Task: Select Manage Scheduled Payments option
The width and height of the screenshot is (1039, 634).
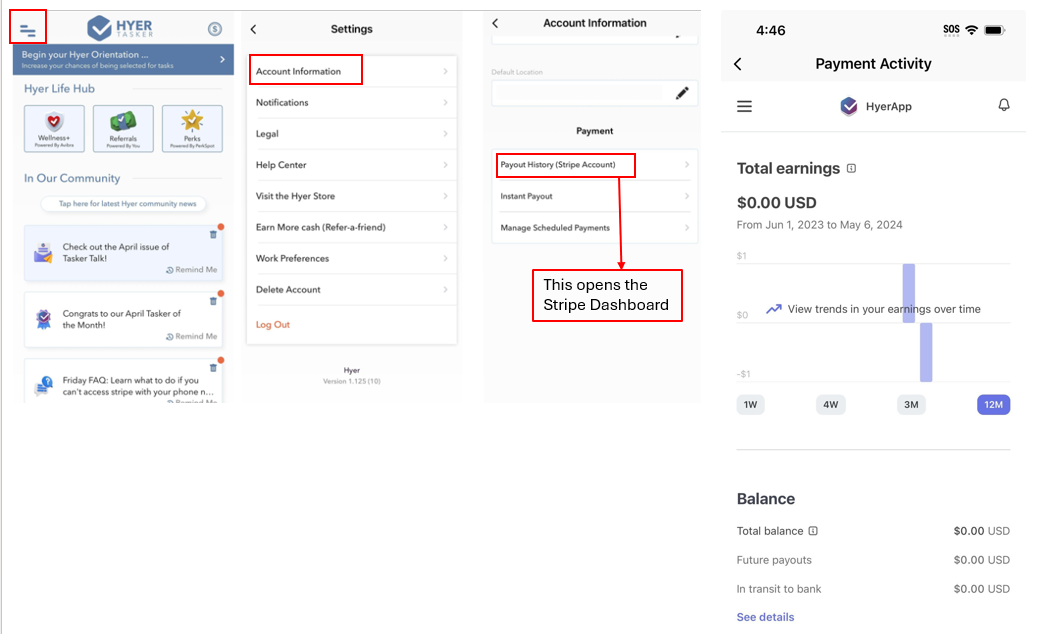Action: pyautogui.click(x=594, y=228)
